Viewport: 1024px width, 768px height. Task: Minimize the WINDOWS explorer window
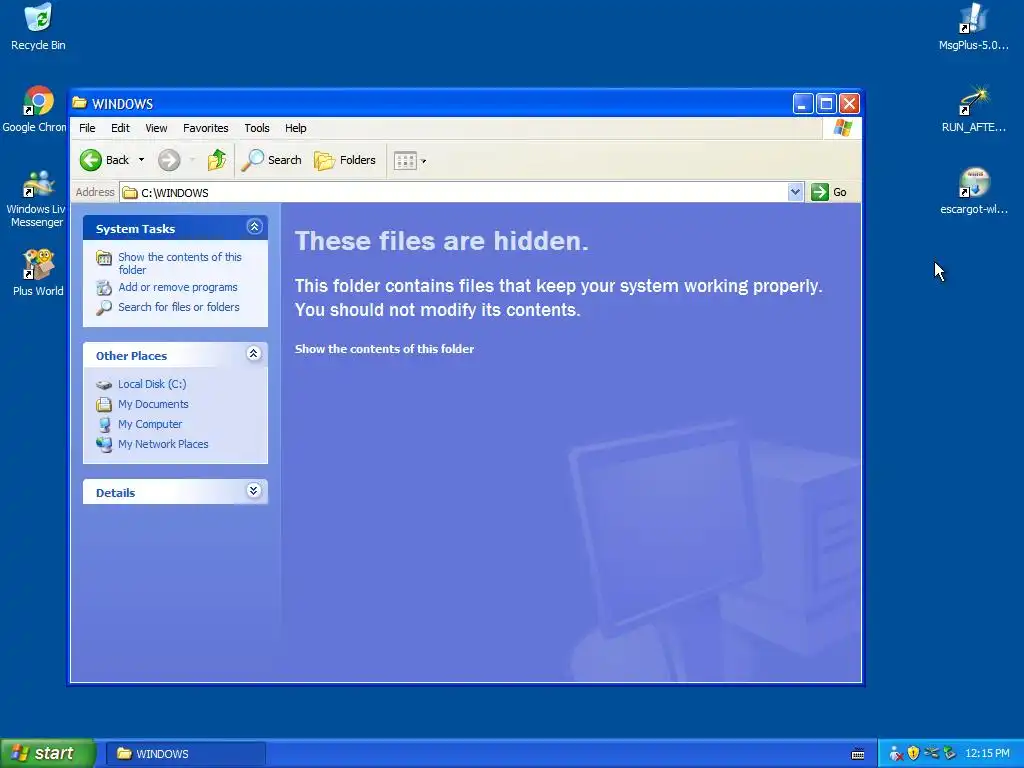click(803, 103)
